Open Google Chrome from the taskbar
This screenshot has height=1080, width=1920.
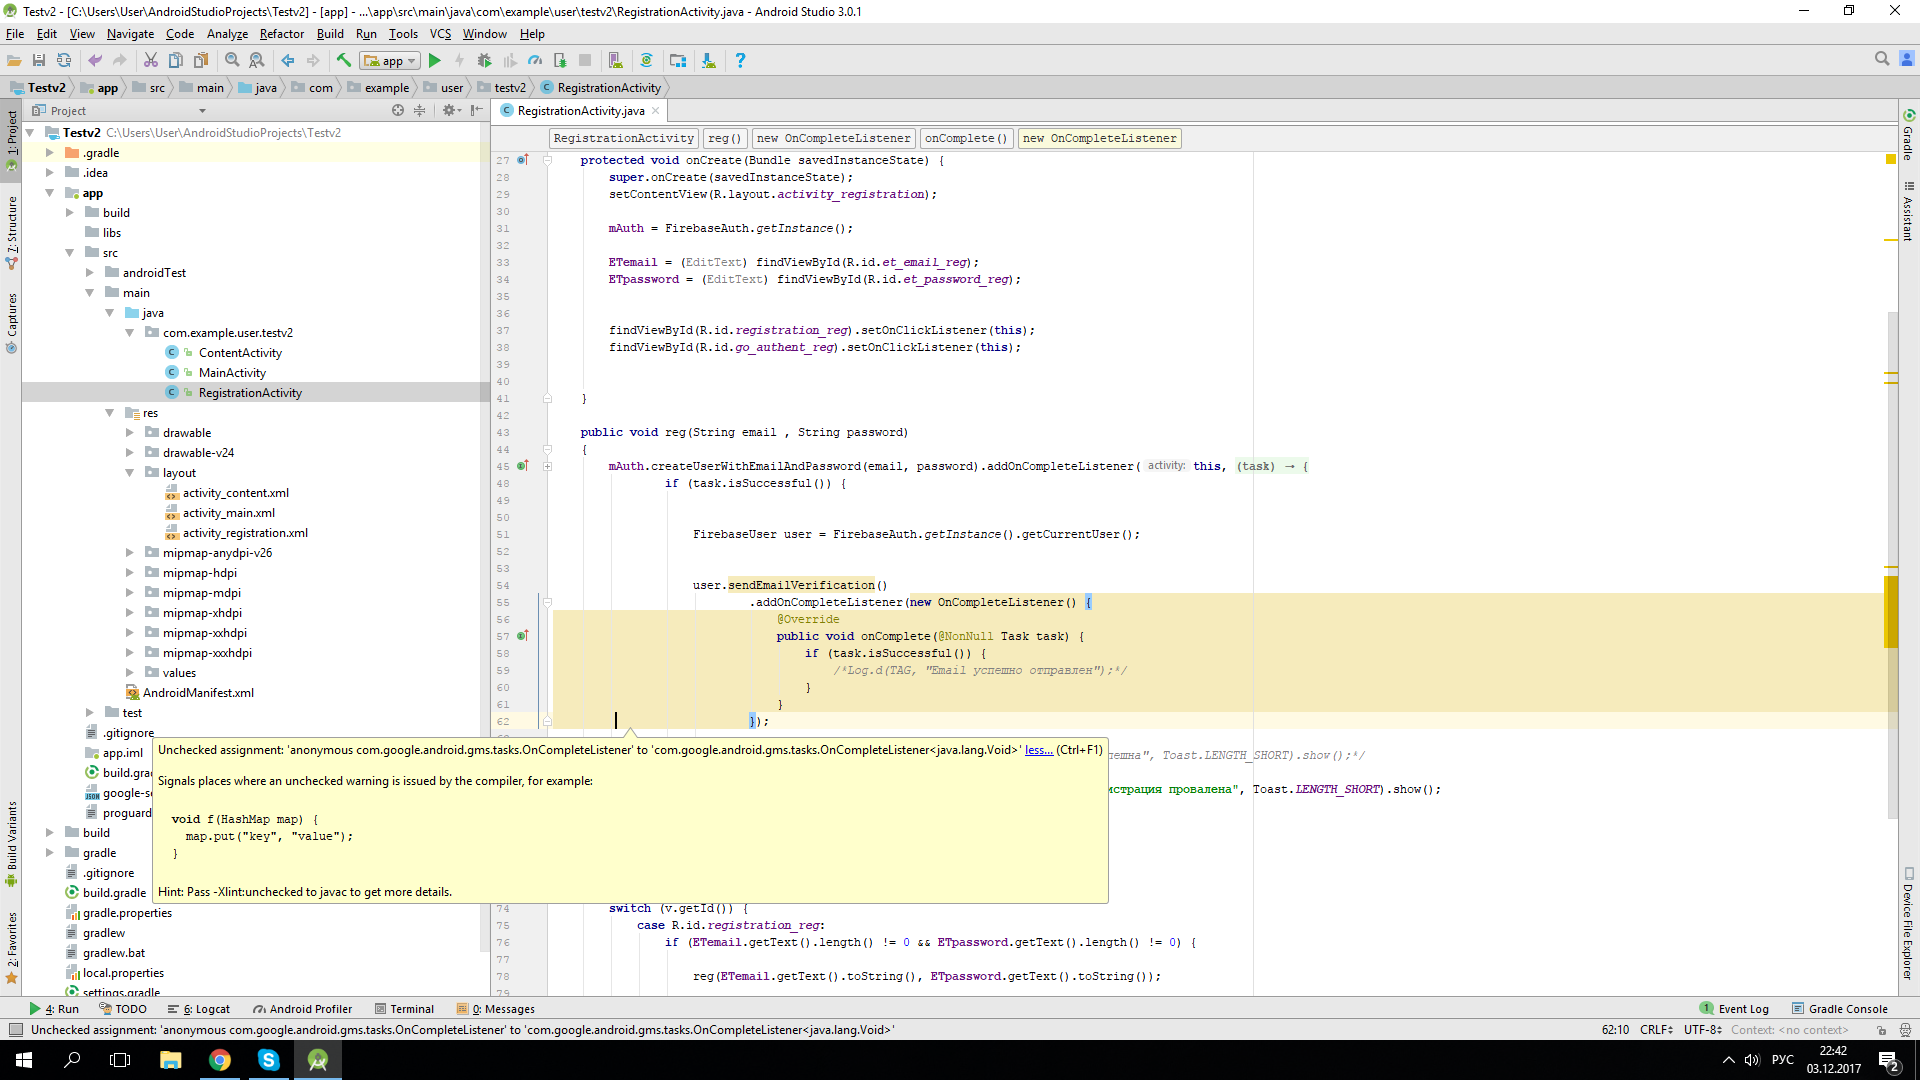pos(220,1060)
